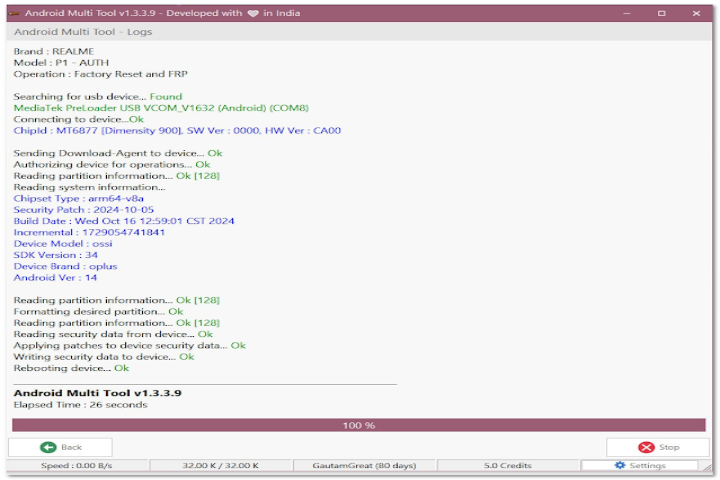Screen dimensions: 720x480
Task: Click the 5.0 Credits status panel
Action: pos(508,466)
